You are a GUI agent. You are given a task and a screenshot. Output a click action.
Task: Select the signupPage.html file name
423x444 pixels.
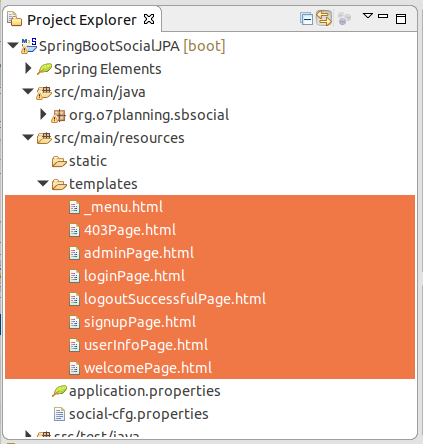pyautogui.click(x=140, y=322)
